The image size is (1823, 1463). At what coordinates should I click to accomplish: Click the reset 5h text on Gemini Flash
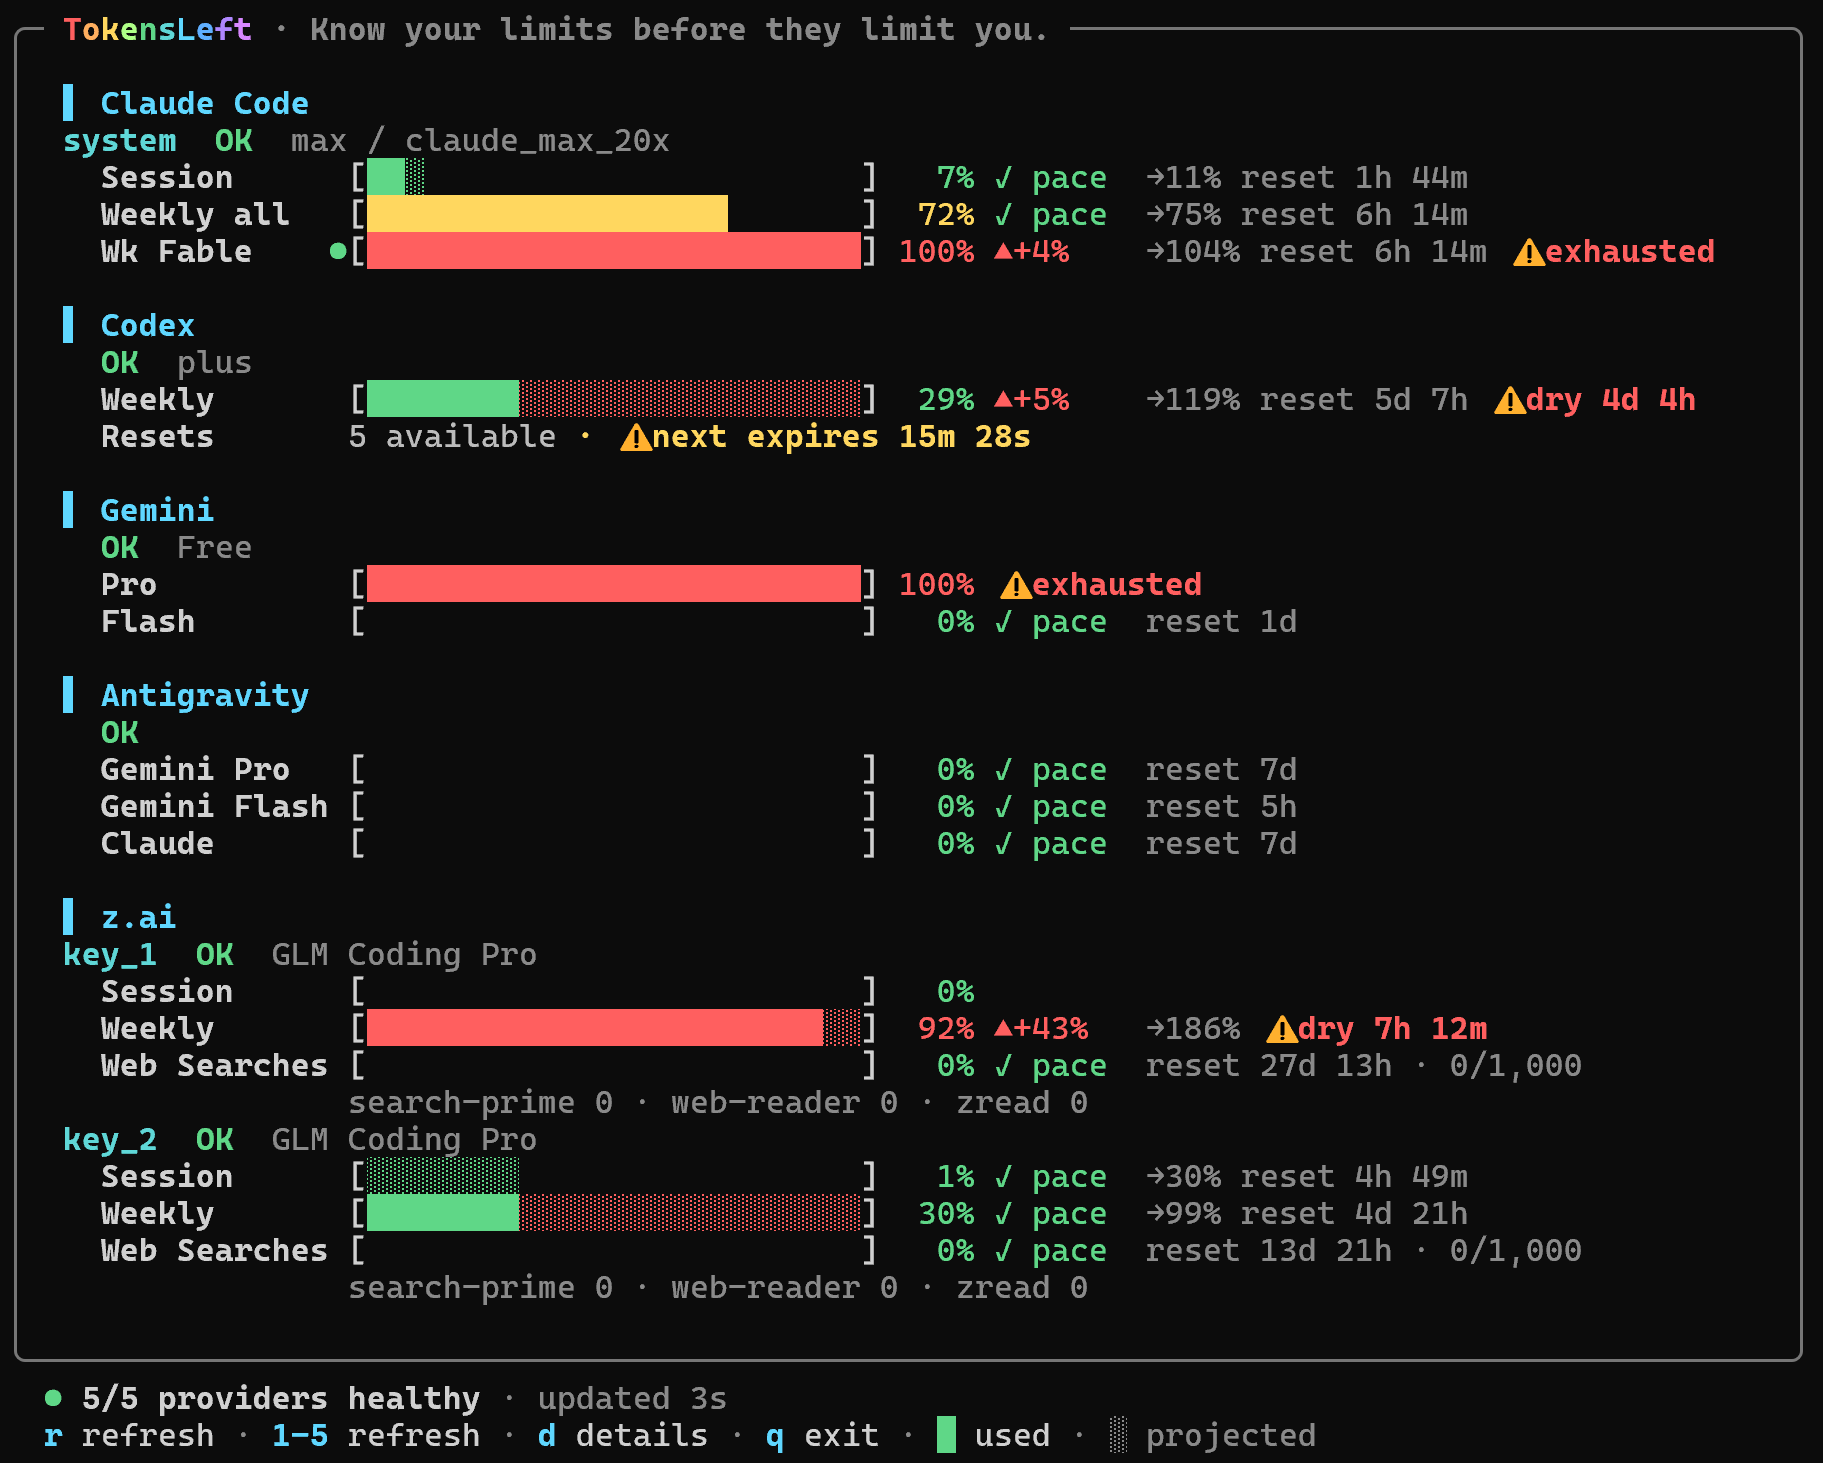pos(1221,807)
